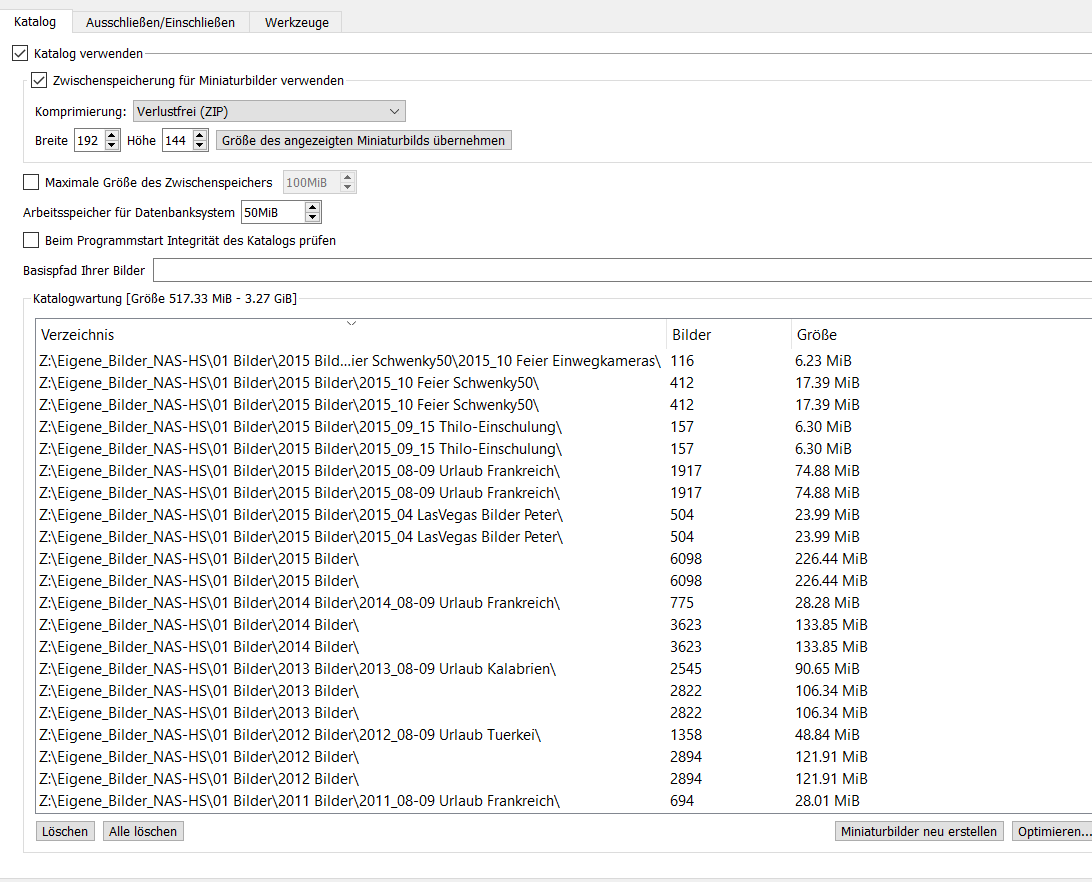Increase Arbeitsspeicher für Datenbanksystem value
1092x882 pixels.
click(313, 207)
